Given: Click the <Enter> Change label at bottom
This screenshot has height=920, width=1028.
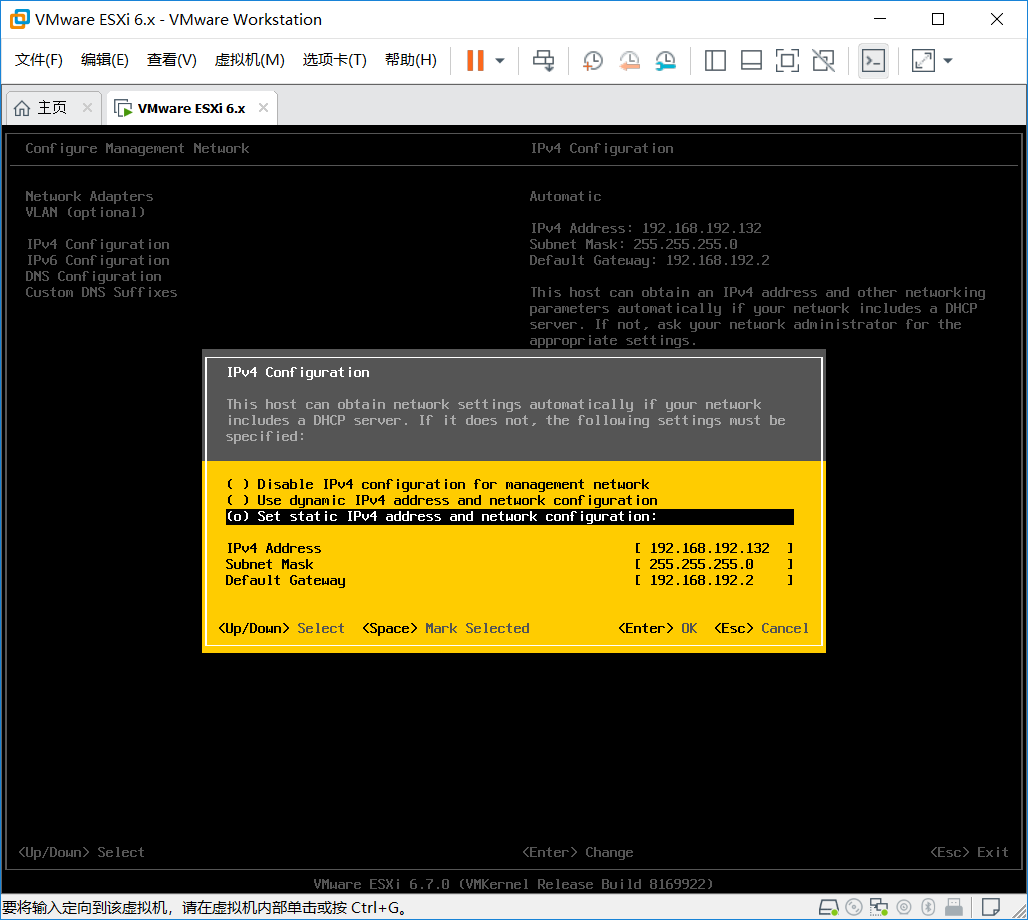Looking at the screenshot, I should 578,852.
